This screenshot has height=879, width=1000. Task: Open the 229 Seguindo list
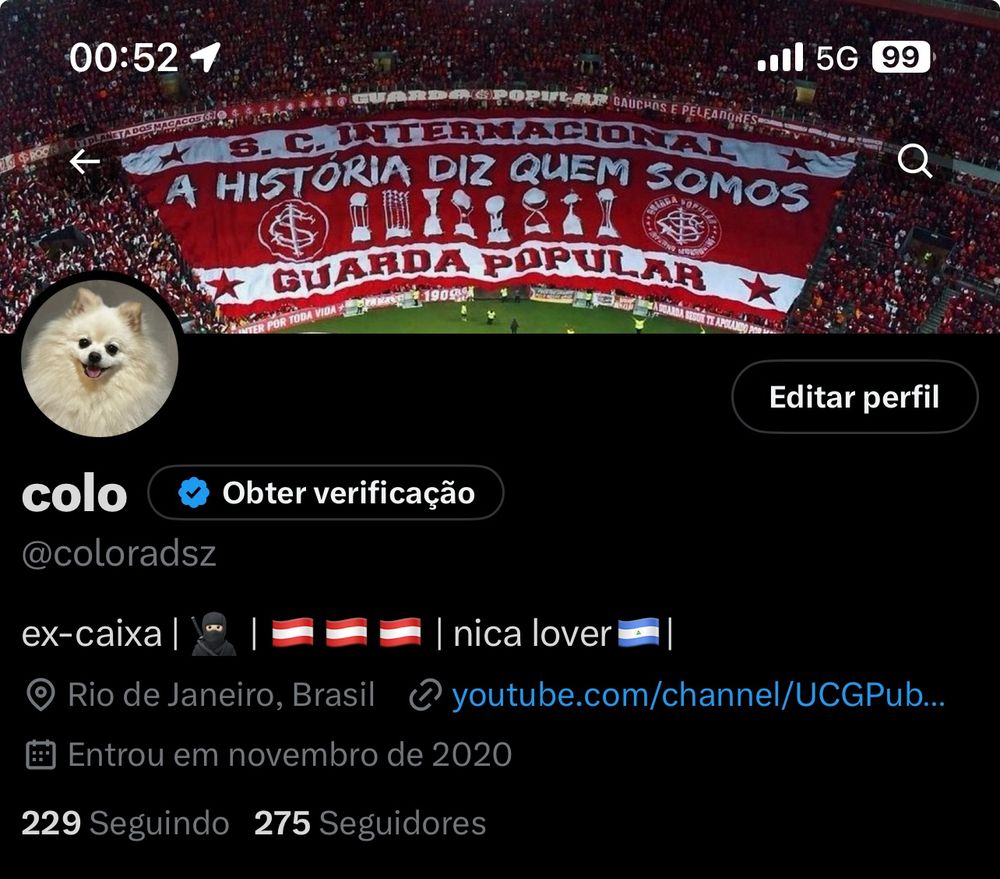tap(125, 823)
